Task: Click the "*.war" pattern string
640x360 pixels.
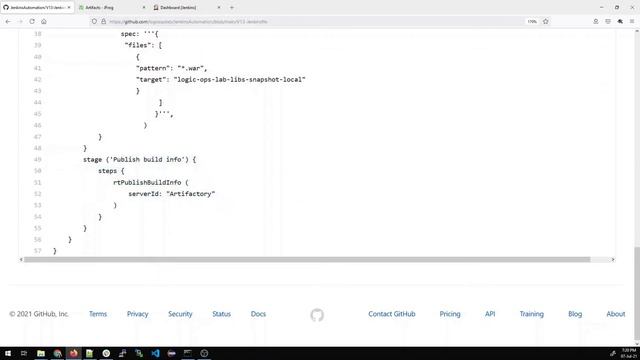Action: coord(191,68)
